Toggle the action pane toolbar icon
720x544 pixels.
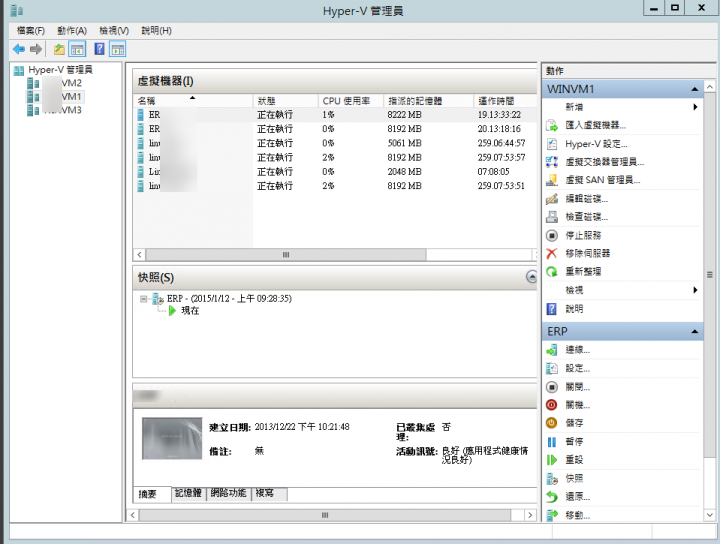(118, 49)
